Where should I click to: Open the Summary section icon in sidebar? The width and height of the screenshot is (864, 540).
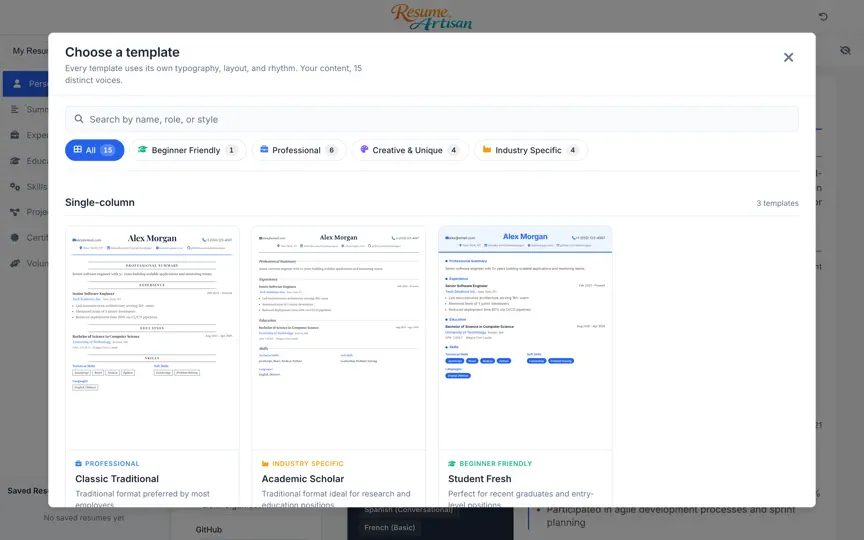pyautogui.click(x=15, y=109)
